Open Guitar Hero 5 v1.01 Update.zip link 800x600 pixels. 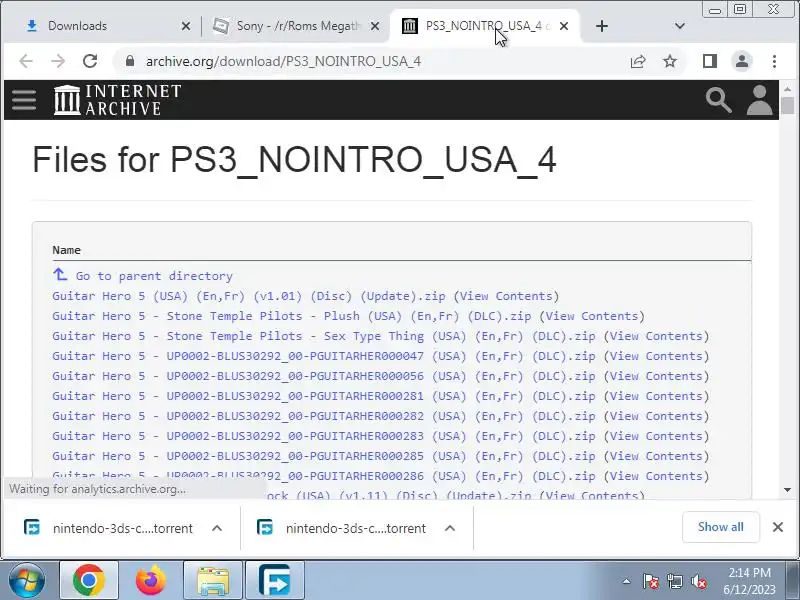(248, 296)
